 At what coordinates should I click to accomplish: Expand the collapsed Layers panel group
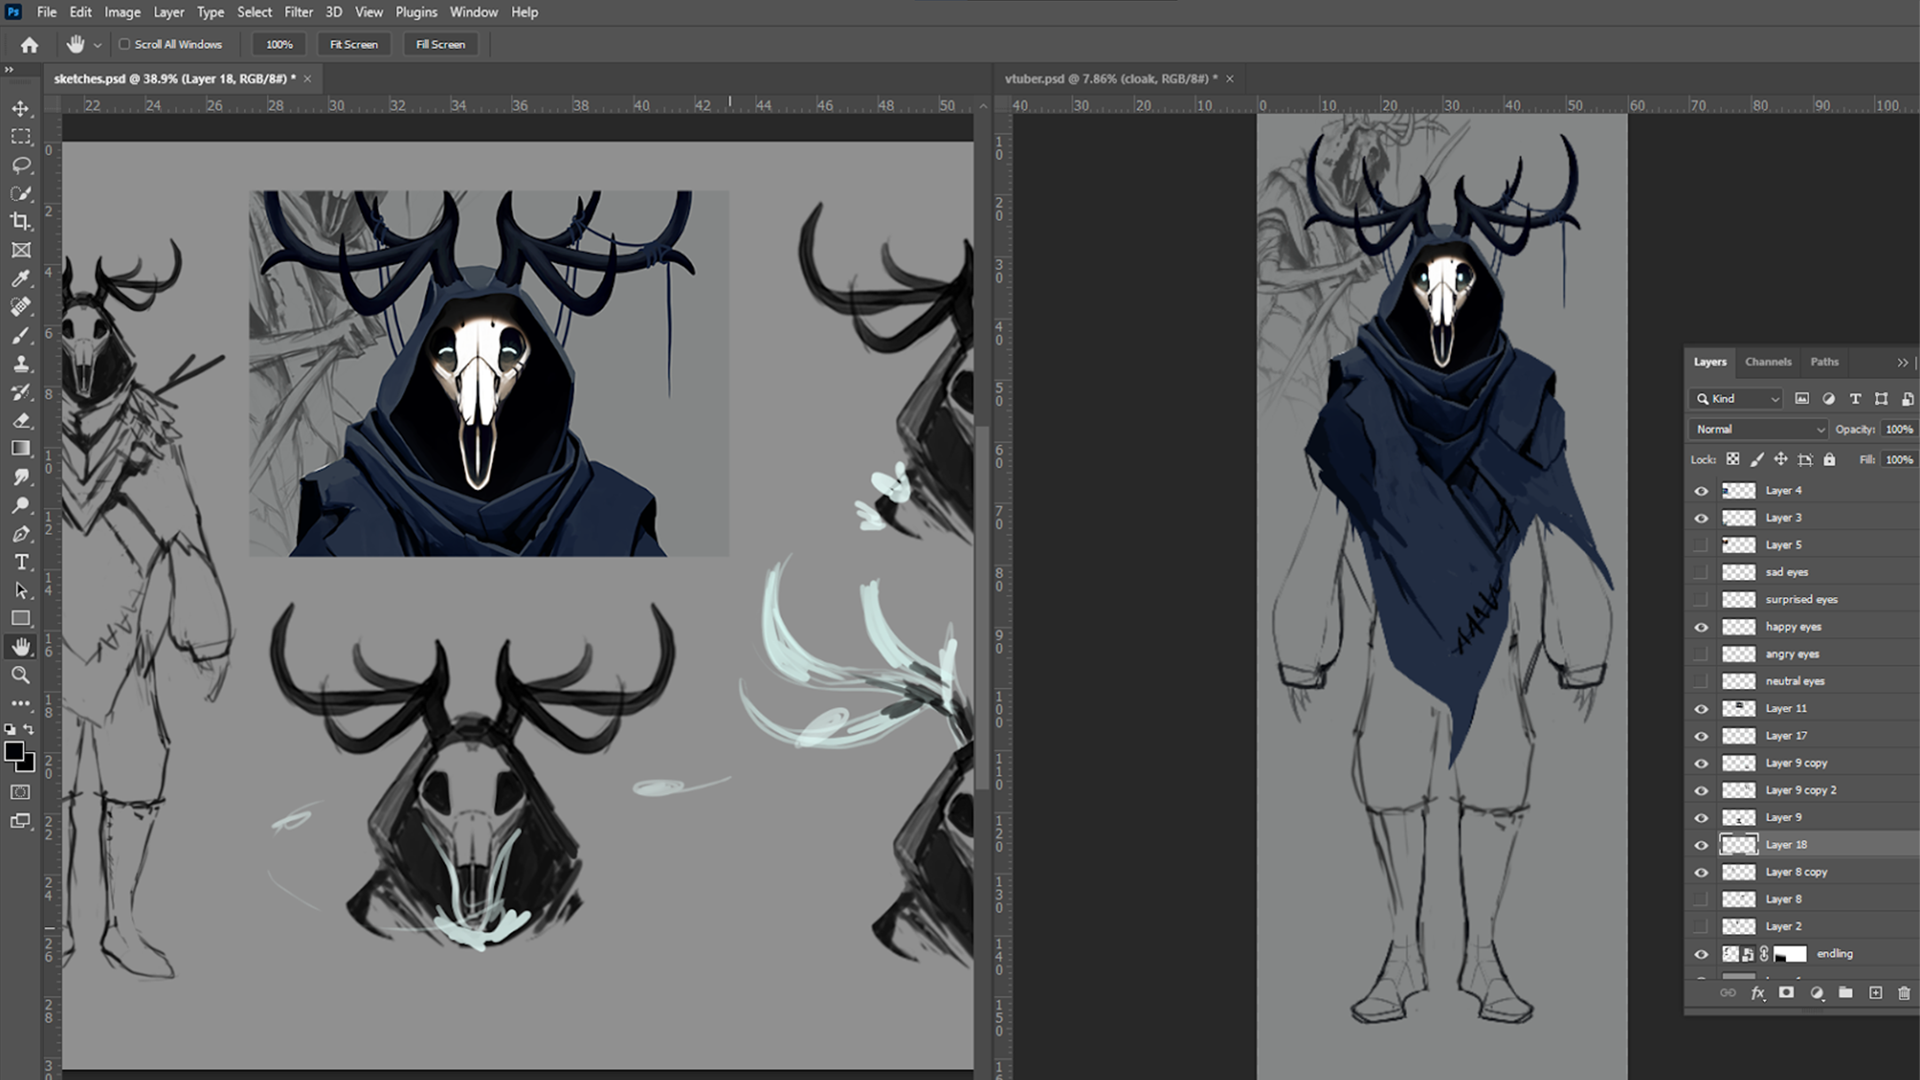click(1902, 362)
